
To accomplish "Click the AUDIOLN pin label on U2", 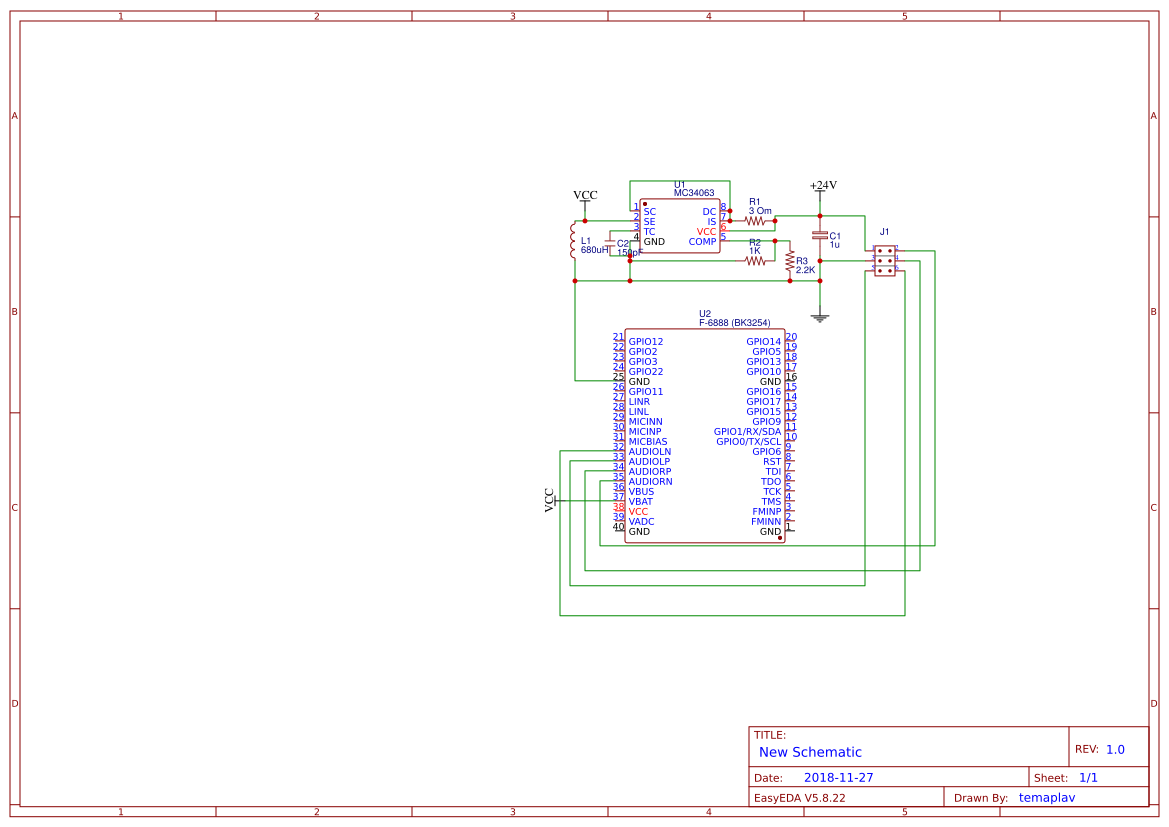I will [649, 452].
